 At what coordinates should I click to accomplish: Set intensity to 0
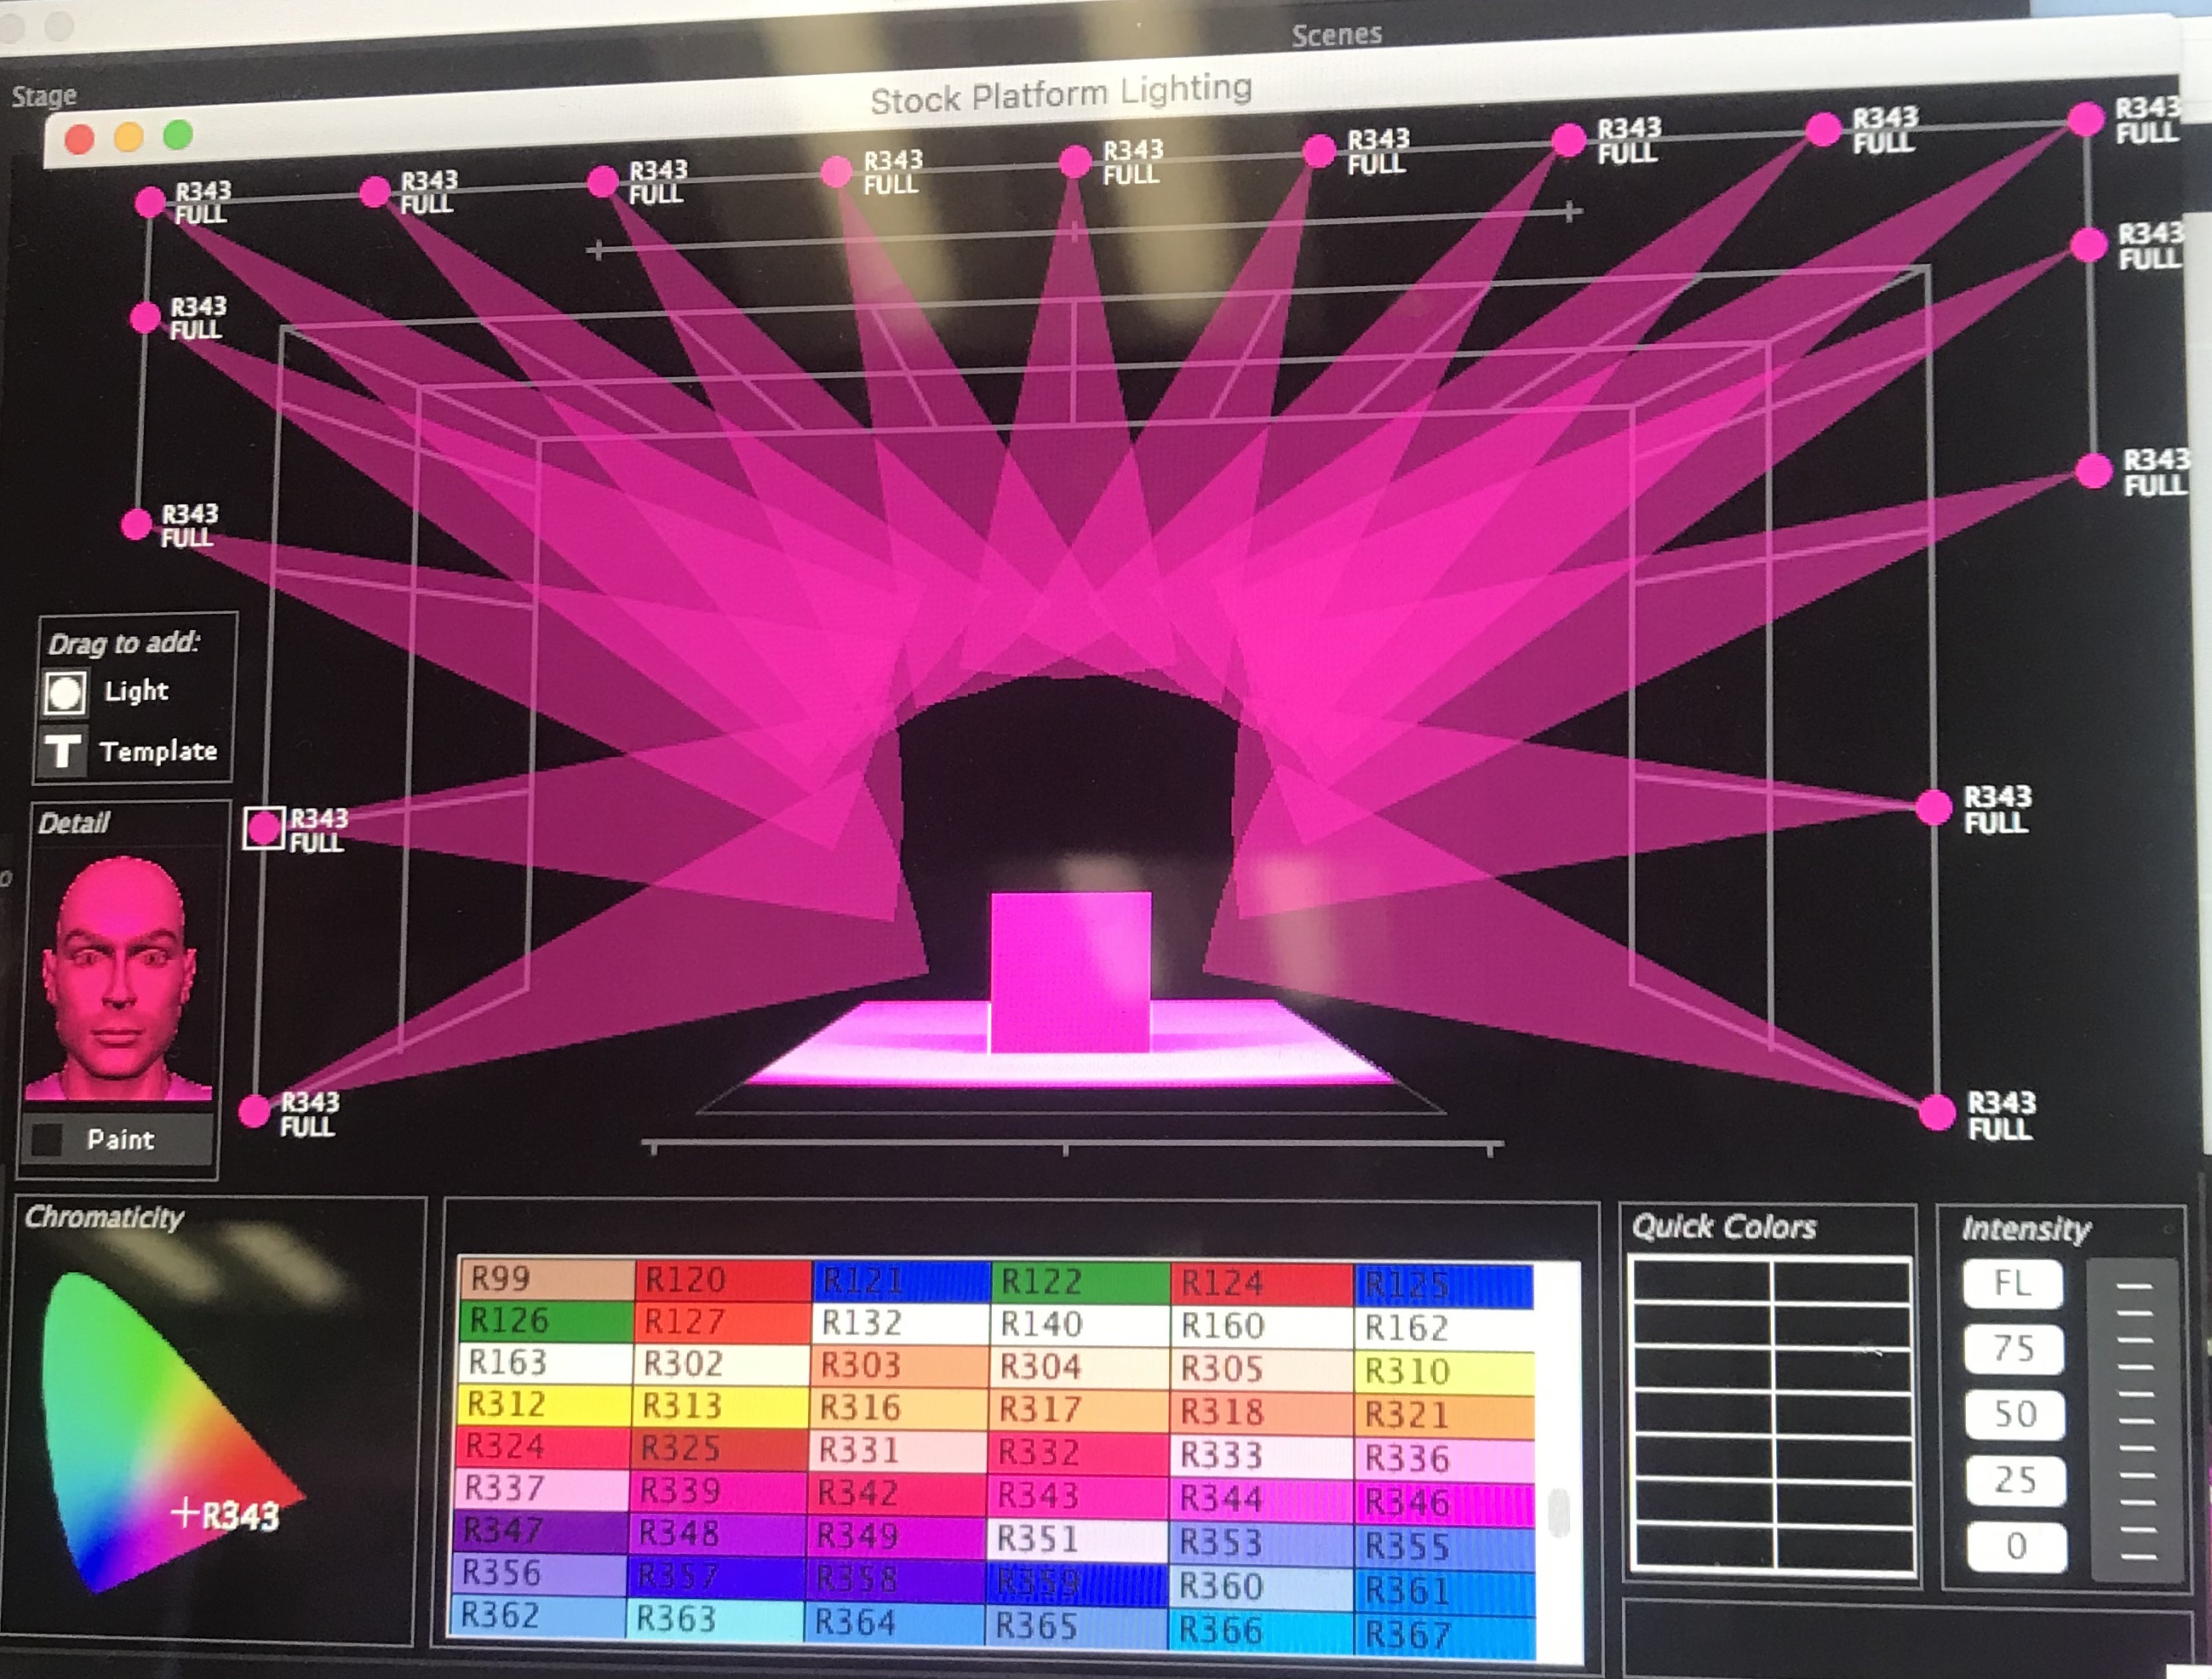2015,1546
